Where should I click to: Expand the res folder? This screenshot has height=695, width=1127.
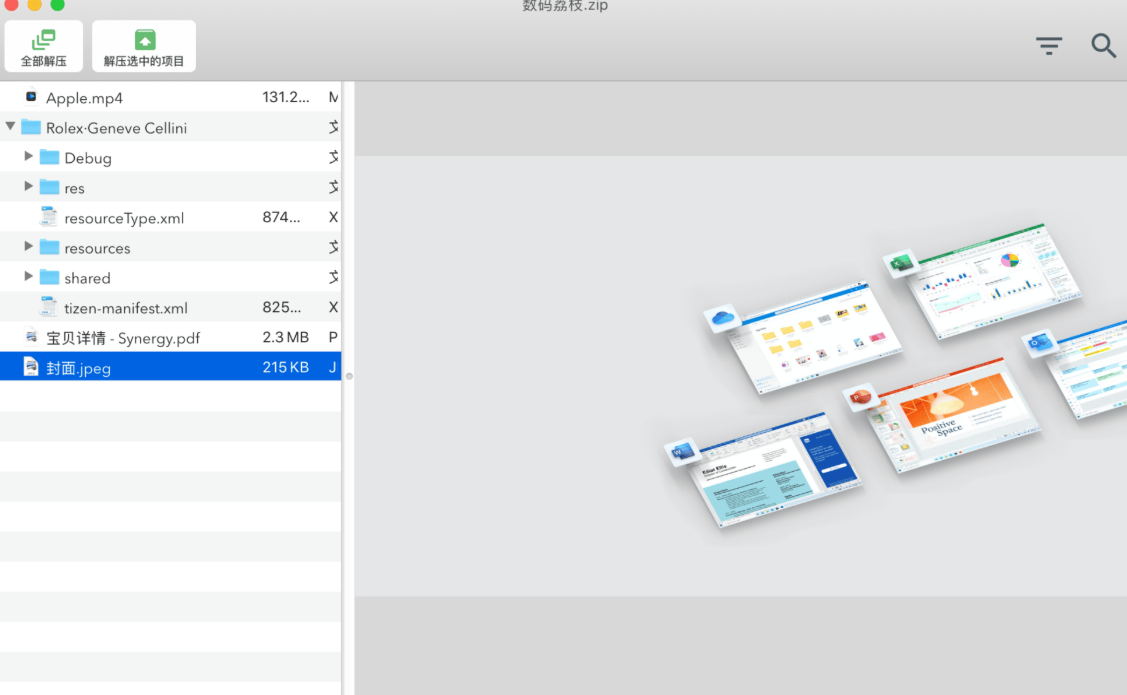pos(28,186)
